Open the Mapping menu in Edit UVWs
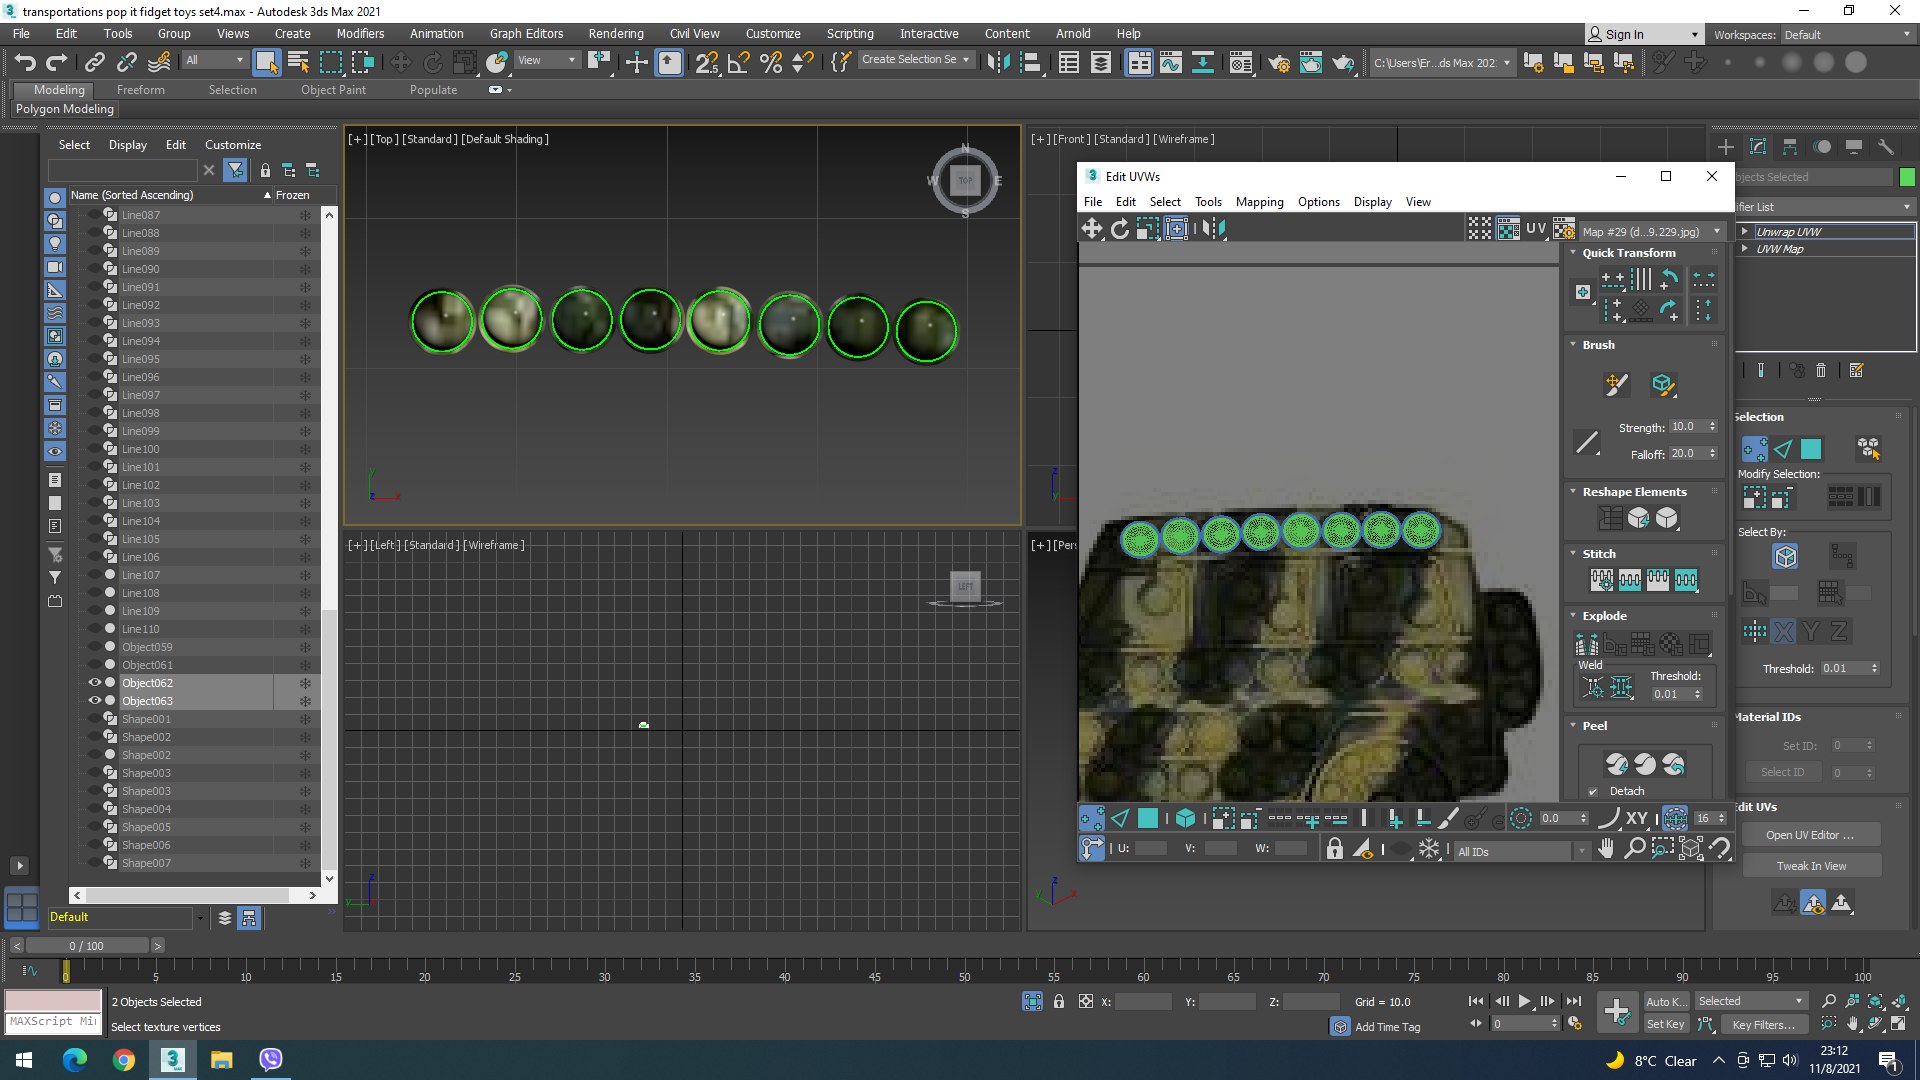Screen dimensions: 1920x1080 click(1259, 202)
